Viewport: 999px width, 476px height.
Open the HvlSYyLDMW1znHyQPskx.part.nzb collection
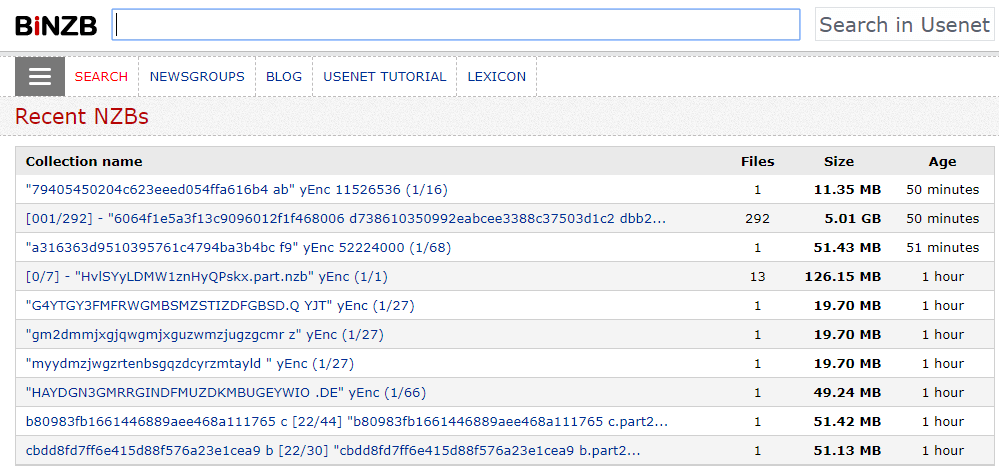(206, 276)
